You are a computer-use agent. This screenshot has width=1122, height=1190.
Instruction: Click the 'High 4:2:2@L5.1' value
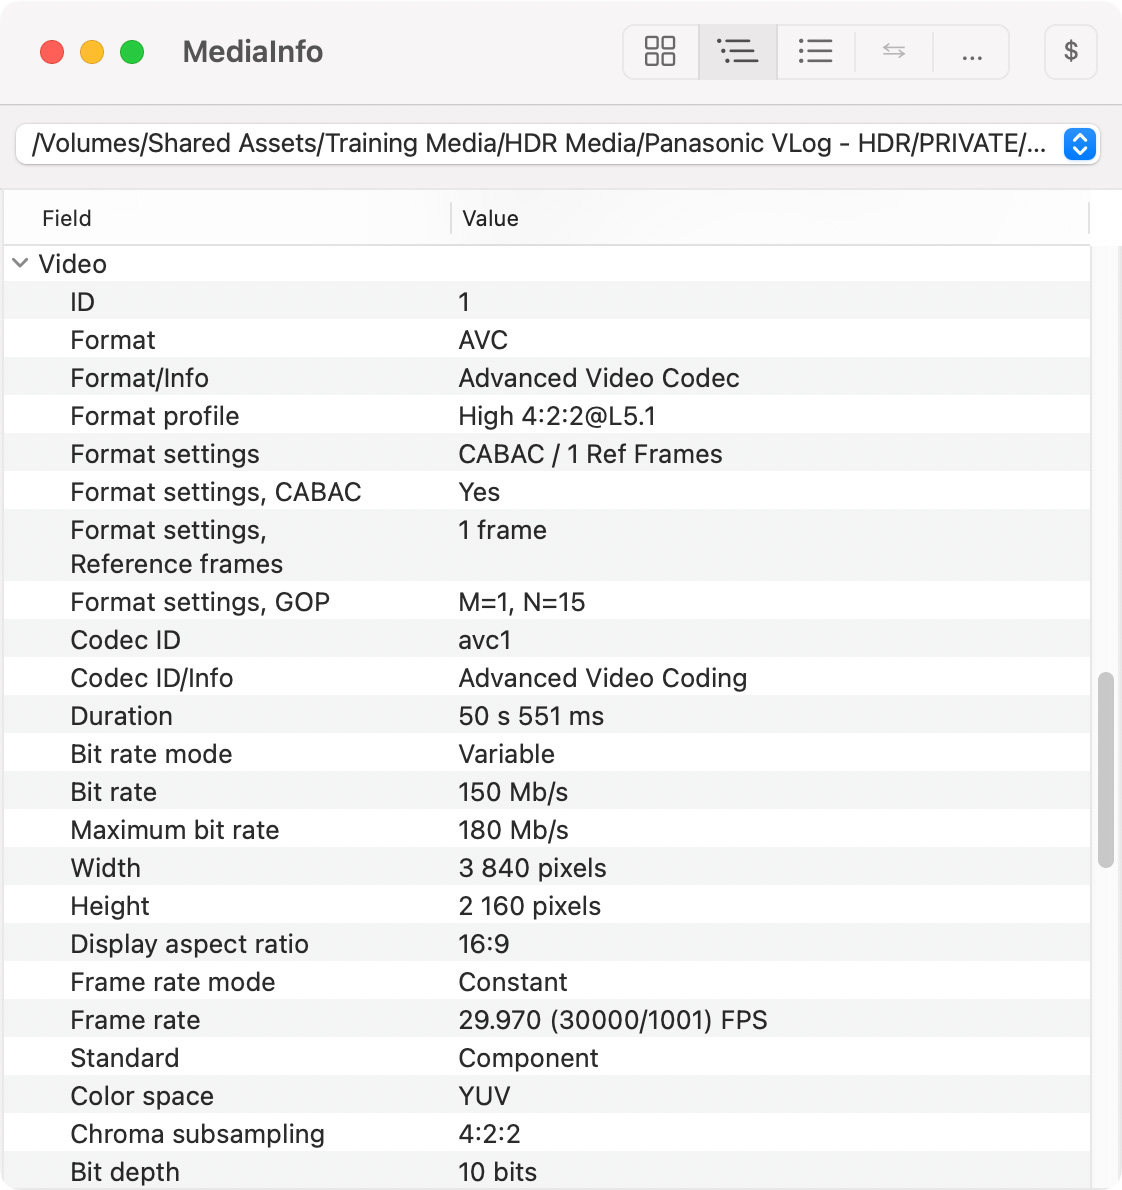(x=557, y=416)
